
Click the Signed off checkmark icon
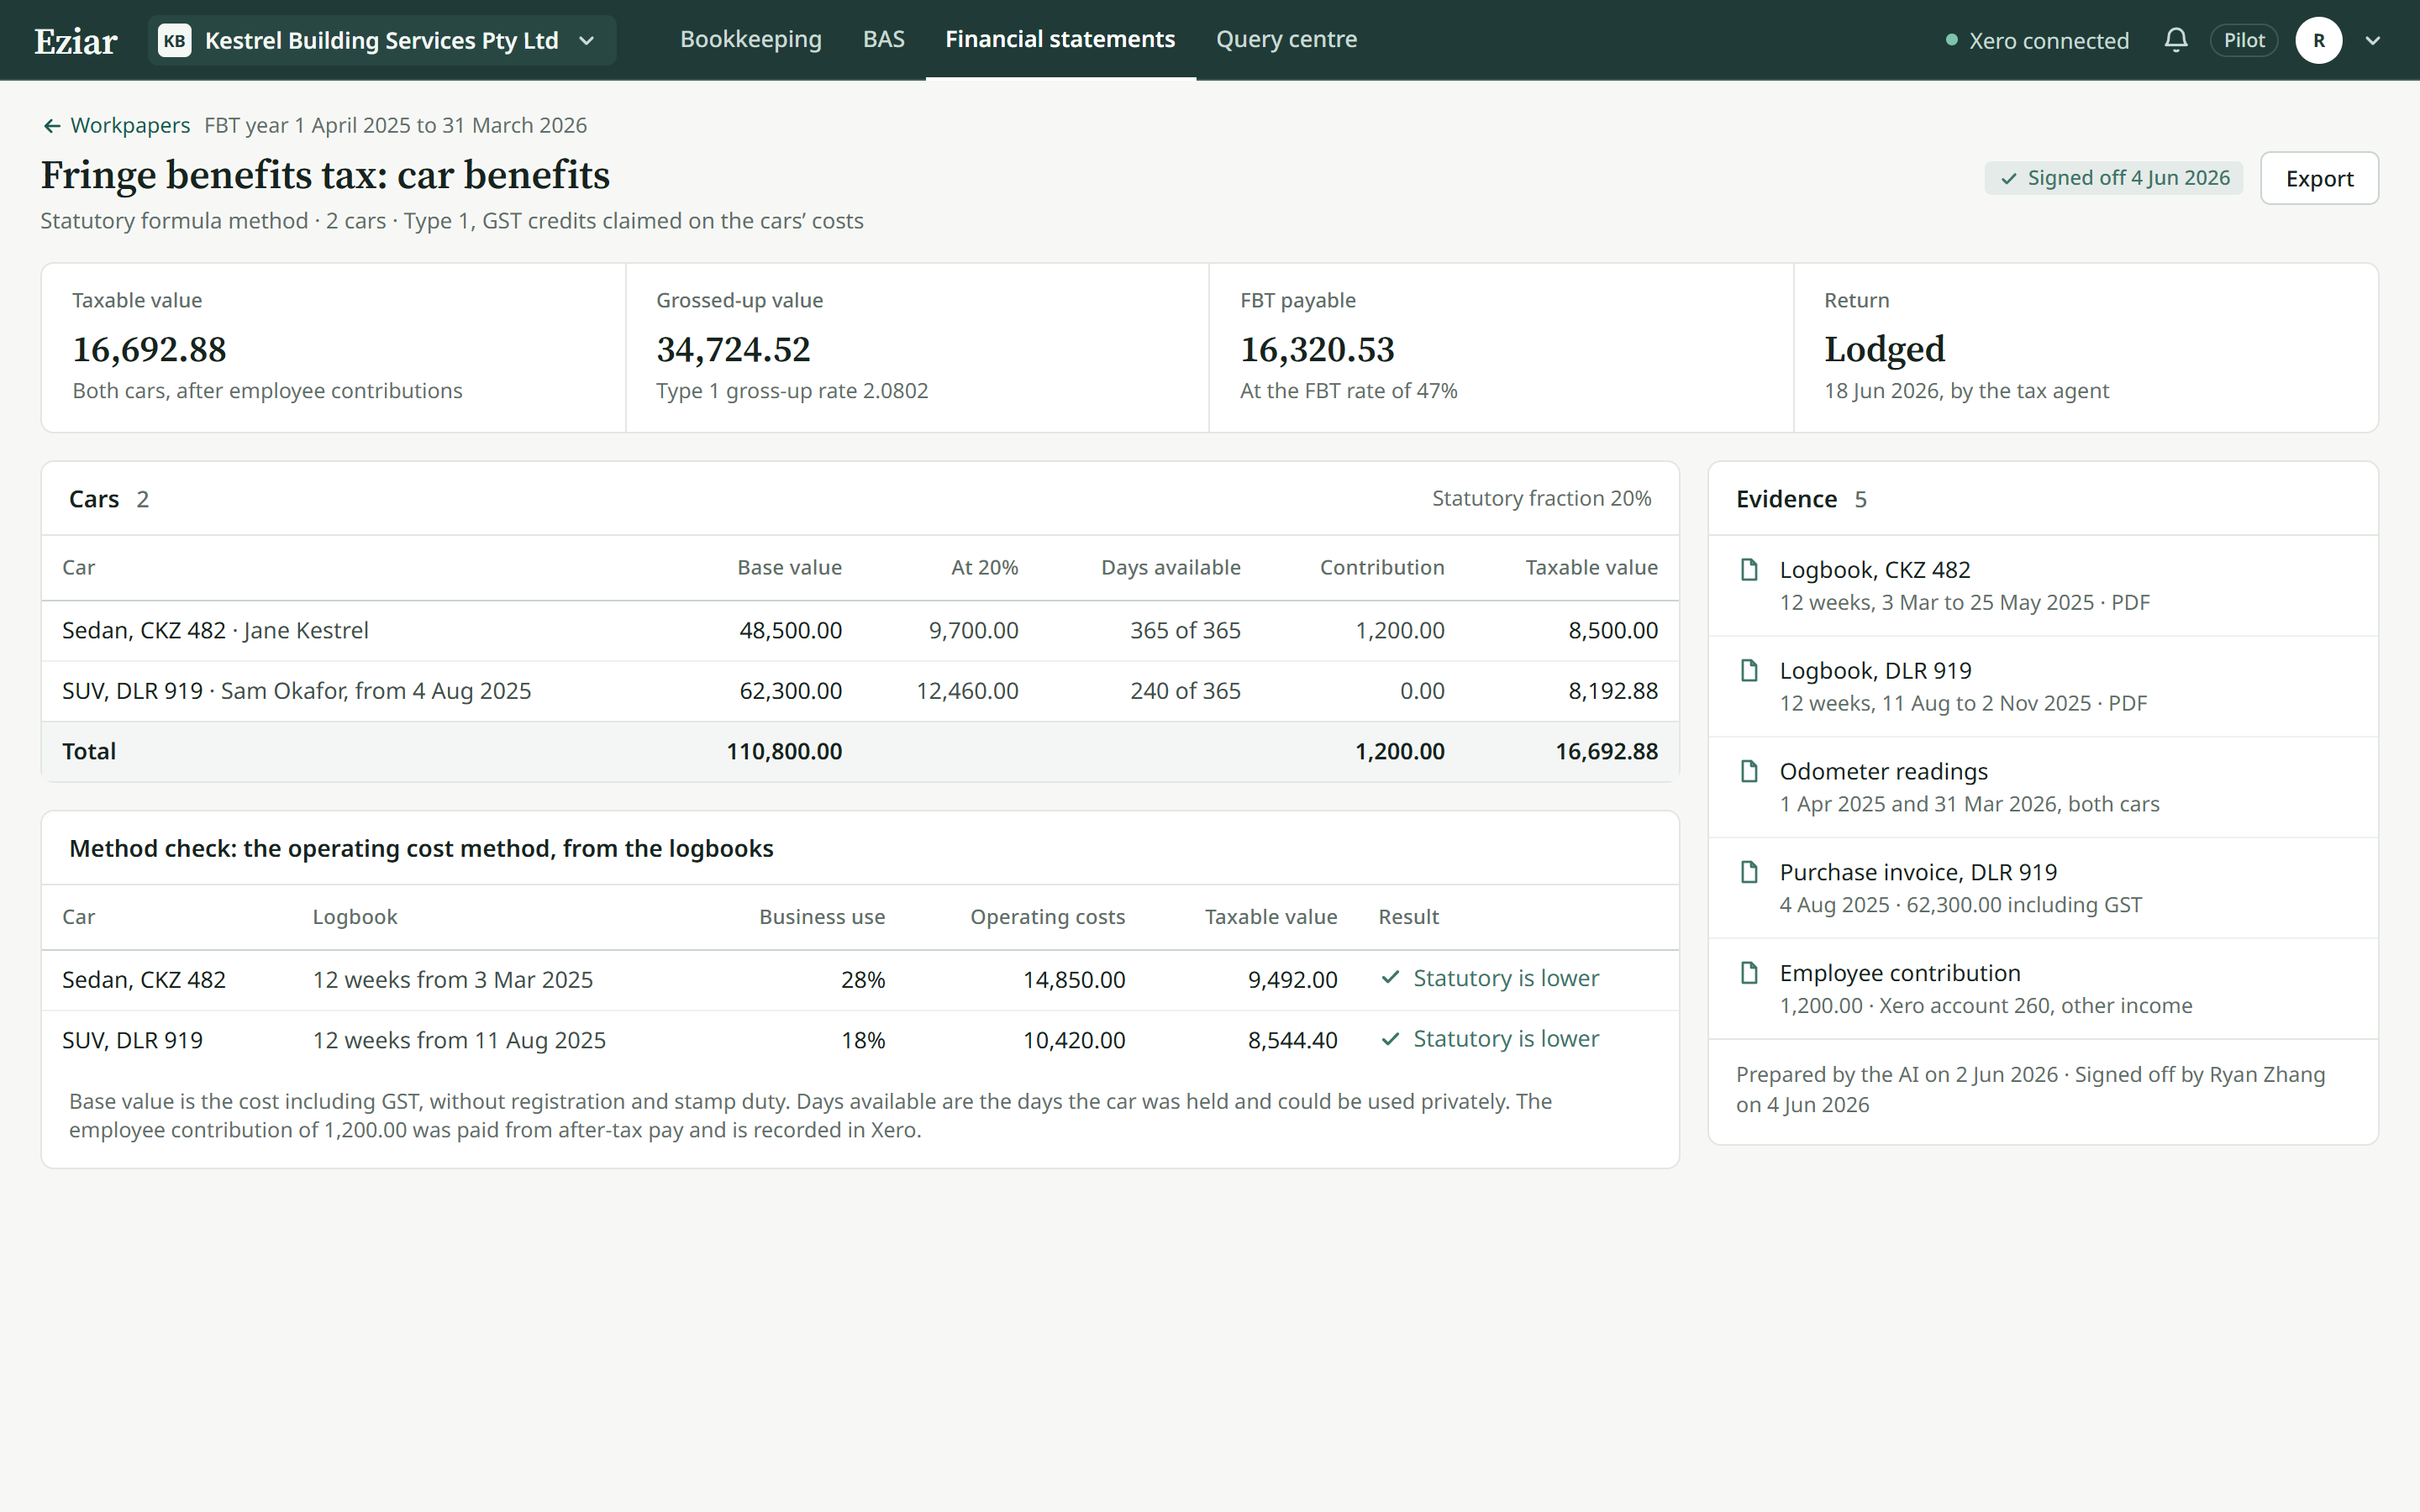click(2008, 179)
